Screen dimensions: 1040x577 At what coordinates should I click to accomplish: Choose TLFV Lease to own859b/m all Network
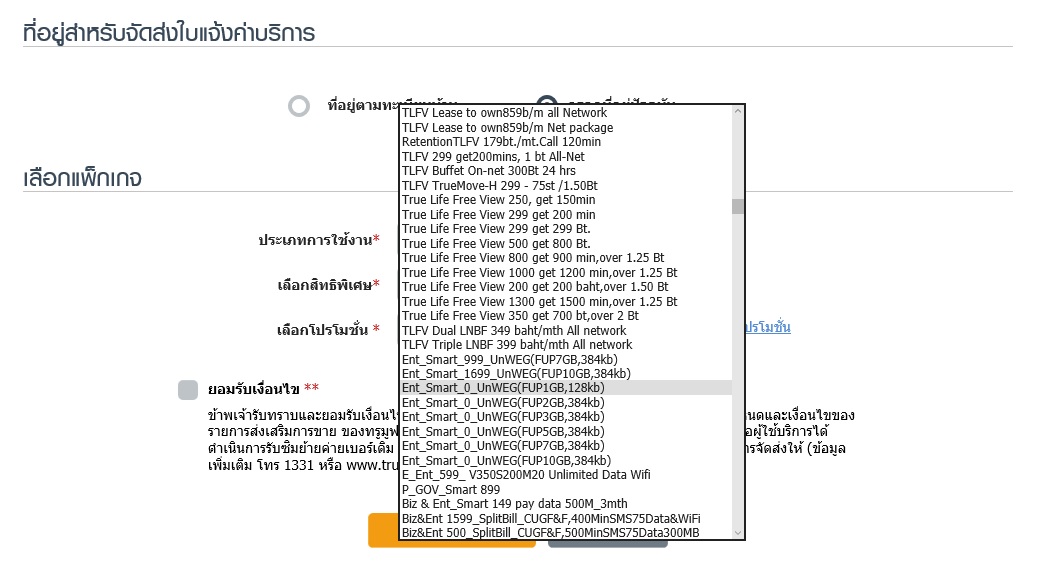(566, 113)
